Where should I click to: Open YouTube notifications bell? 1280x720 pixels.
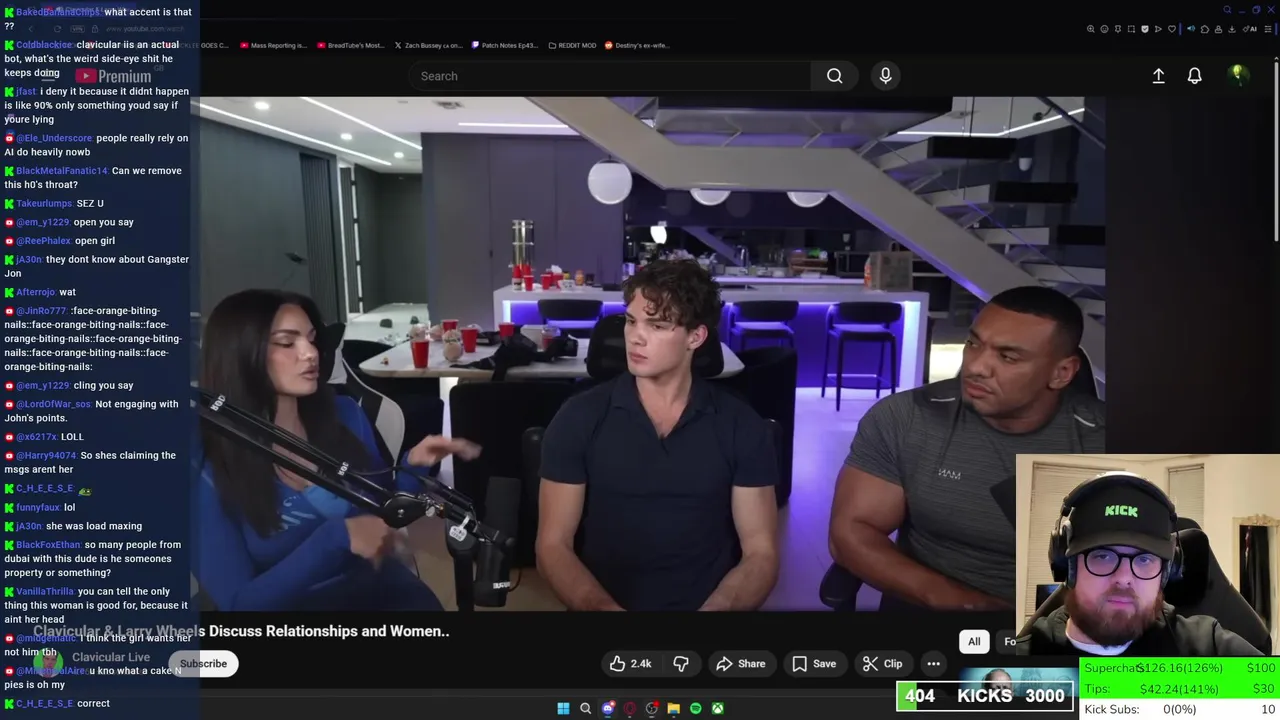coord(1194,76)
